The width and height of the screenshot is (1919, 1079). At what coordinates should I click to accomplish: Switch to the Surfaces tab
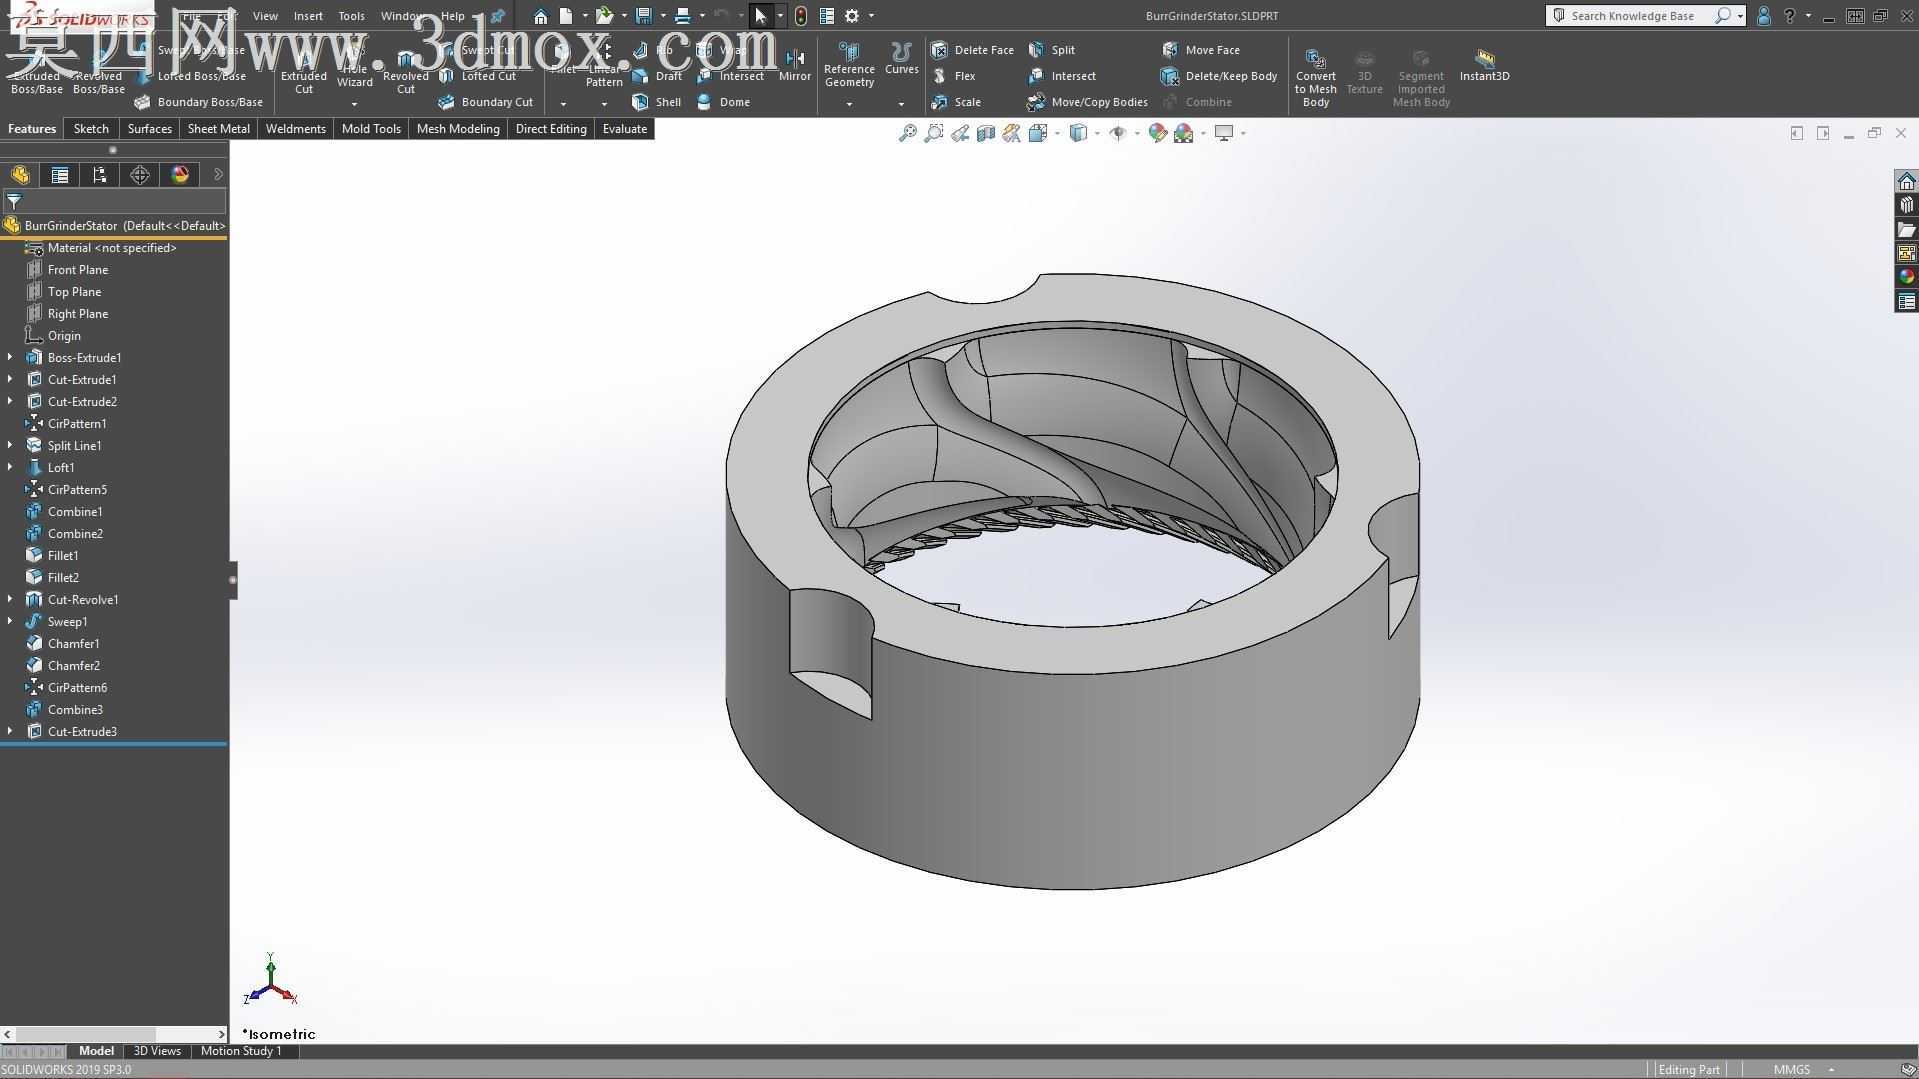click(149, 129)
